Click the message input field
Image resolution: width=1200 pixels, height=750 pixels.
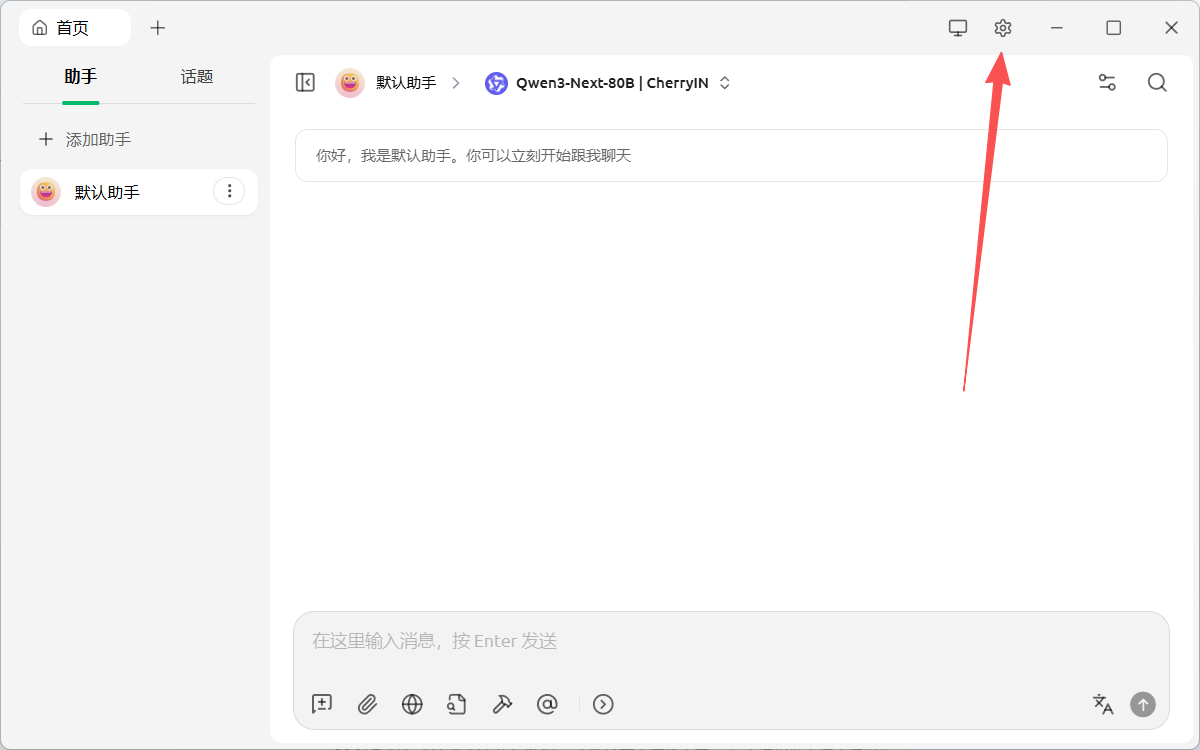point(730,641)
